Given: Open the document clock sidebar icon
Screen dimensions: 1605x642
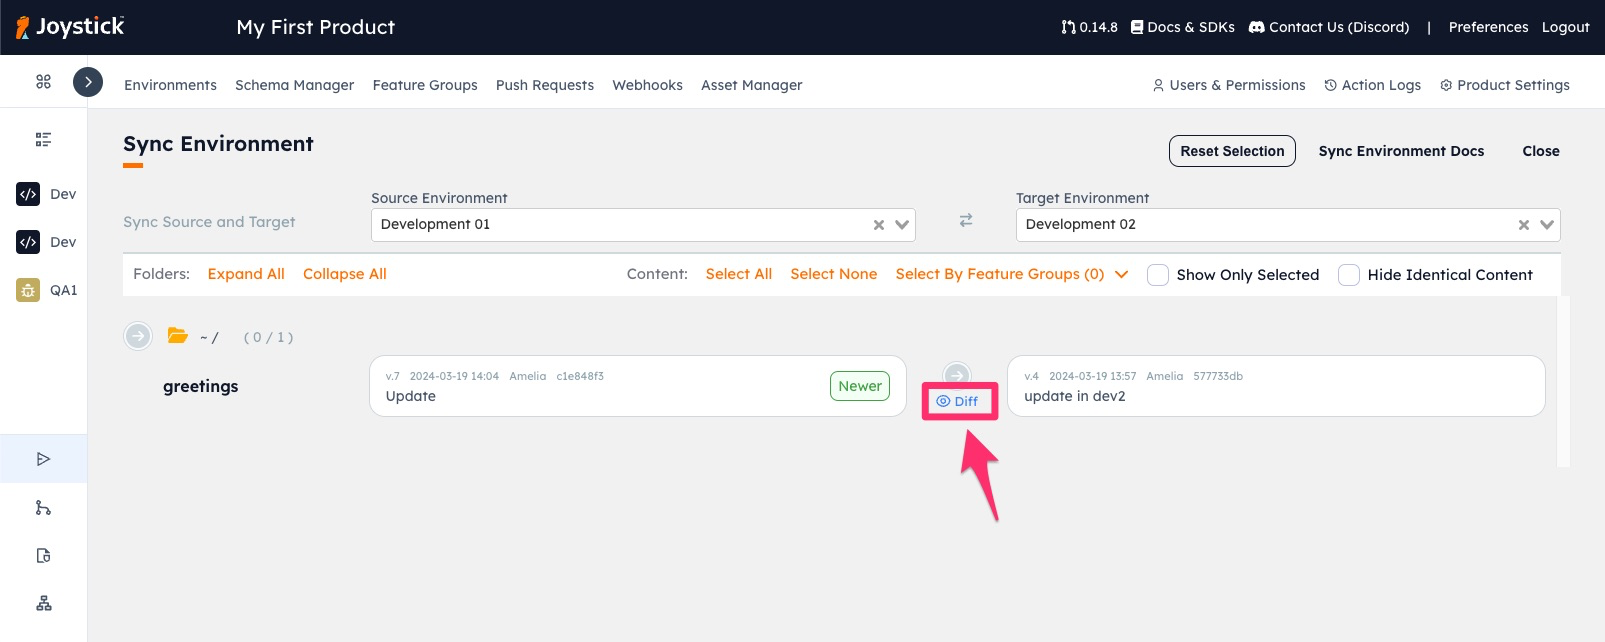Looking at the screenshot, I should point(43,556).
